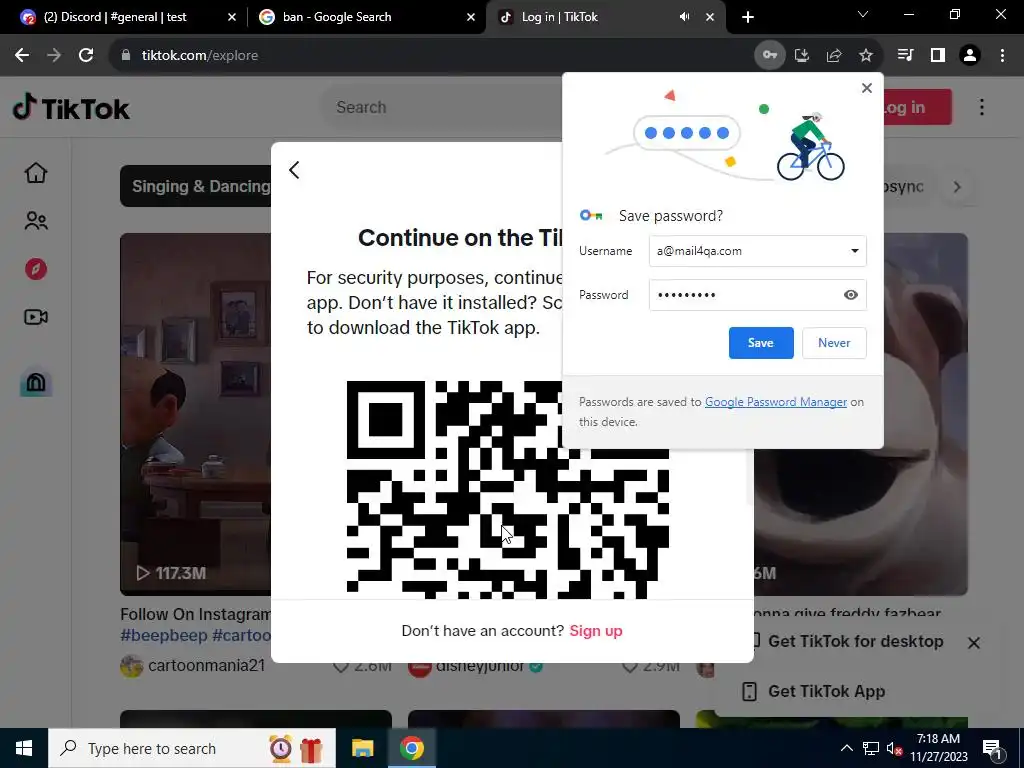This screenshot has width=1024, height=768.
Task: Toggle the Chrome side panel icon
Action: 938,56
